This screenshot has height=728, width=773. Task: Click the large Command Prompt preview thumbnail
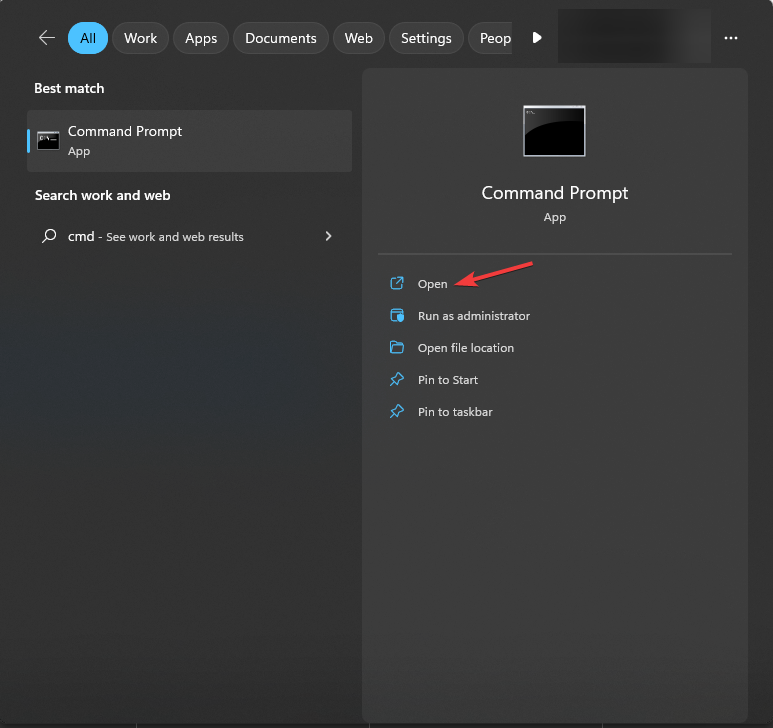554,131
